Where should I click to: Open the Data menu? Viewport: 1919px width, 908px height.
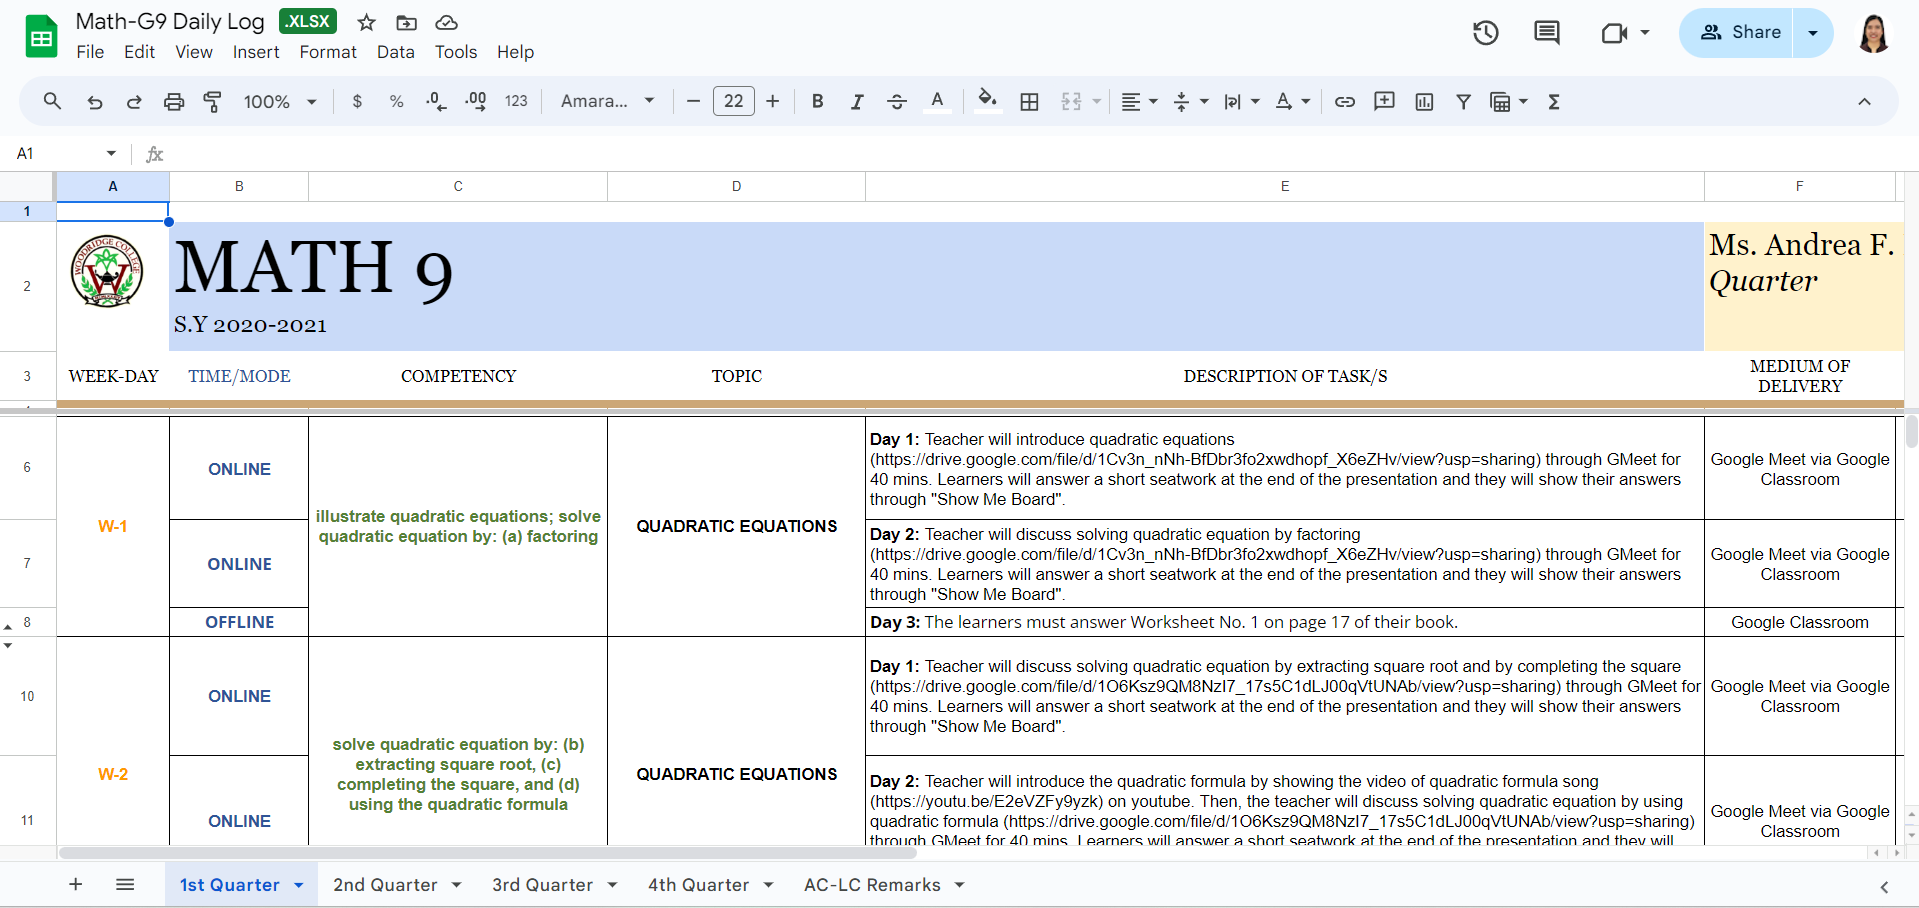click(395, 52)
